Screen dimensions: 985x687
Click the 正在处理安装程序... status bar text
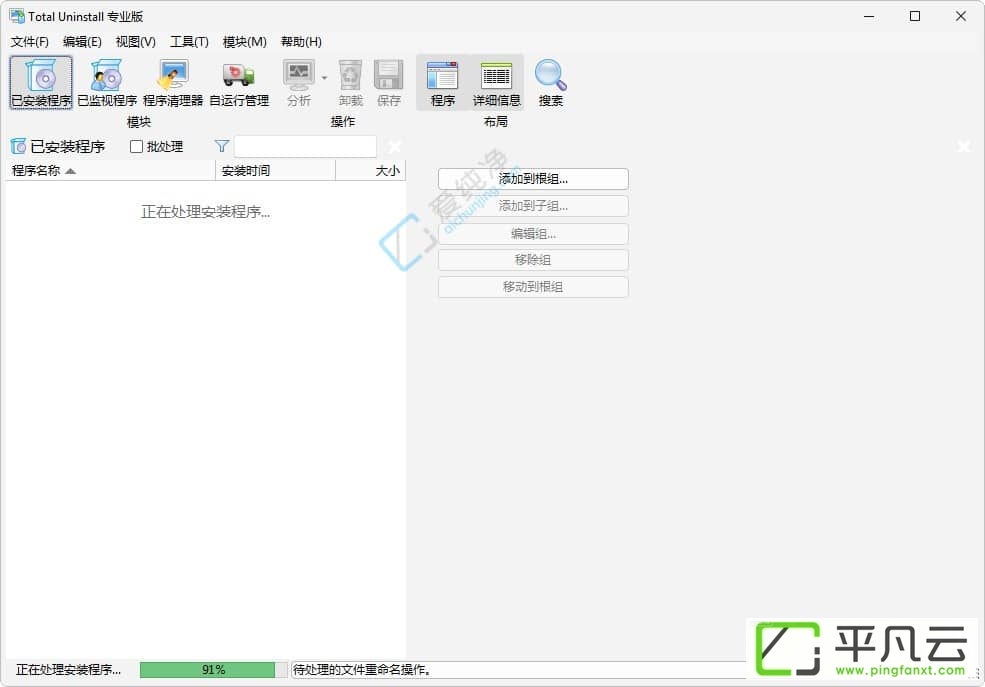pos(68,669)
